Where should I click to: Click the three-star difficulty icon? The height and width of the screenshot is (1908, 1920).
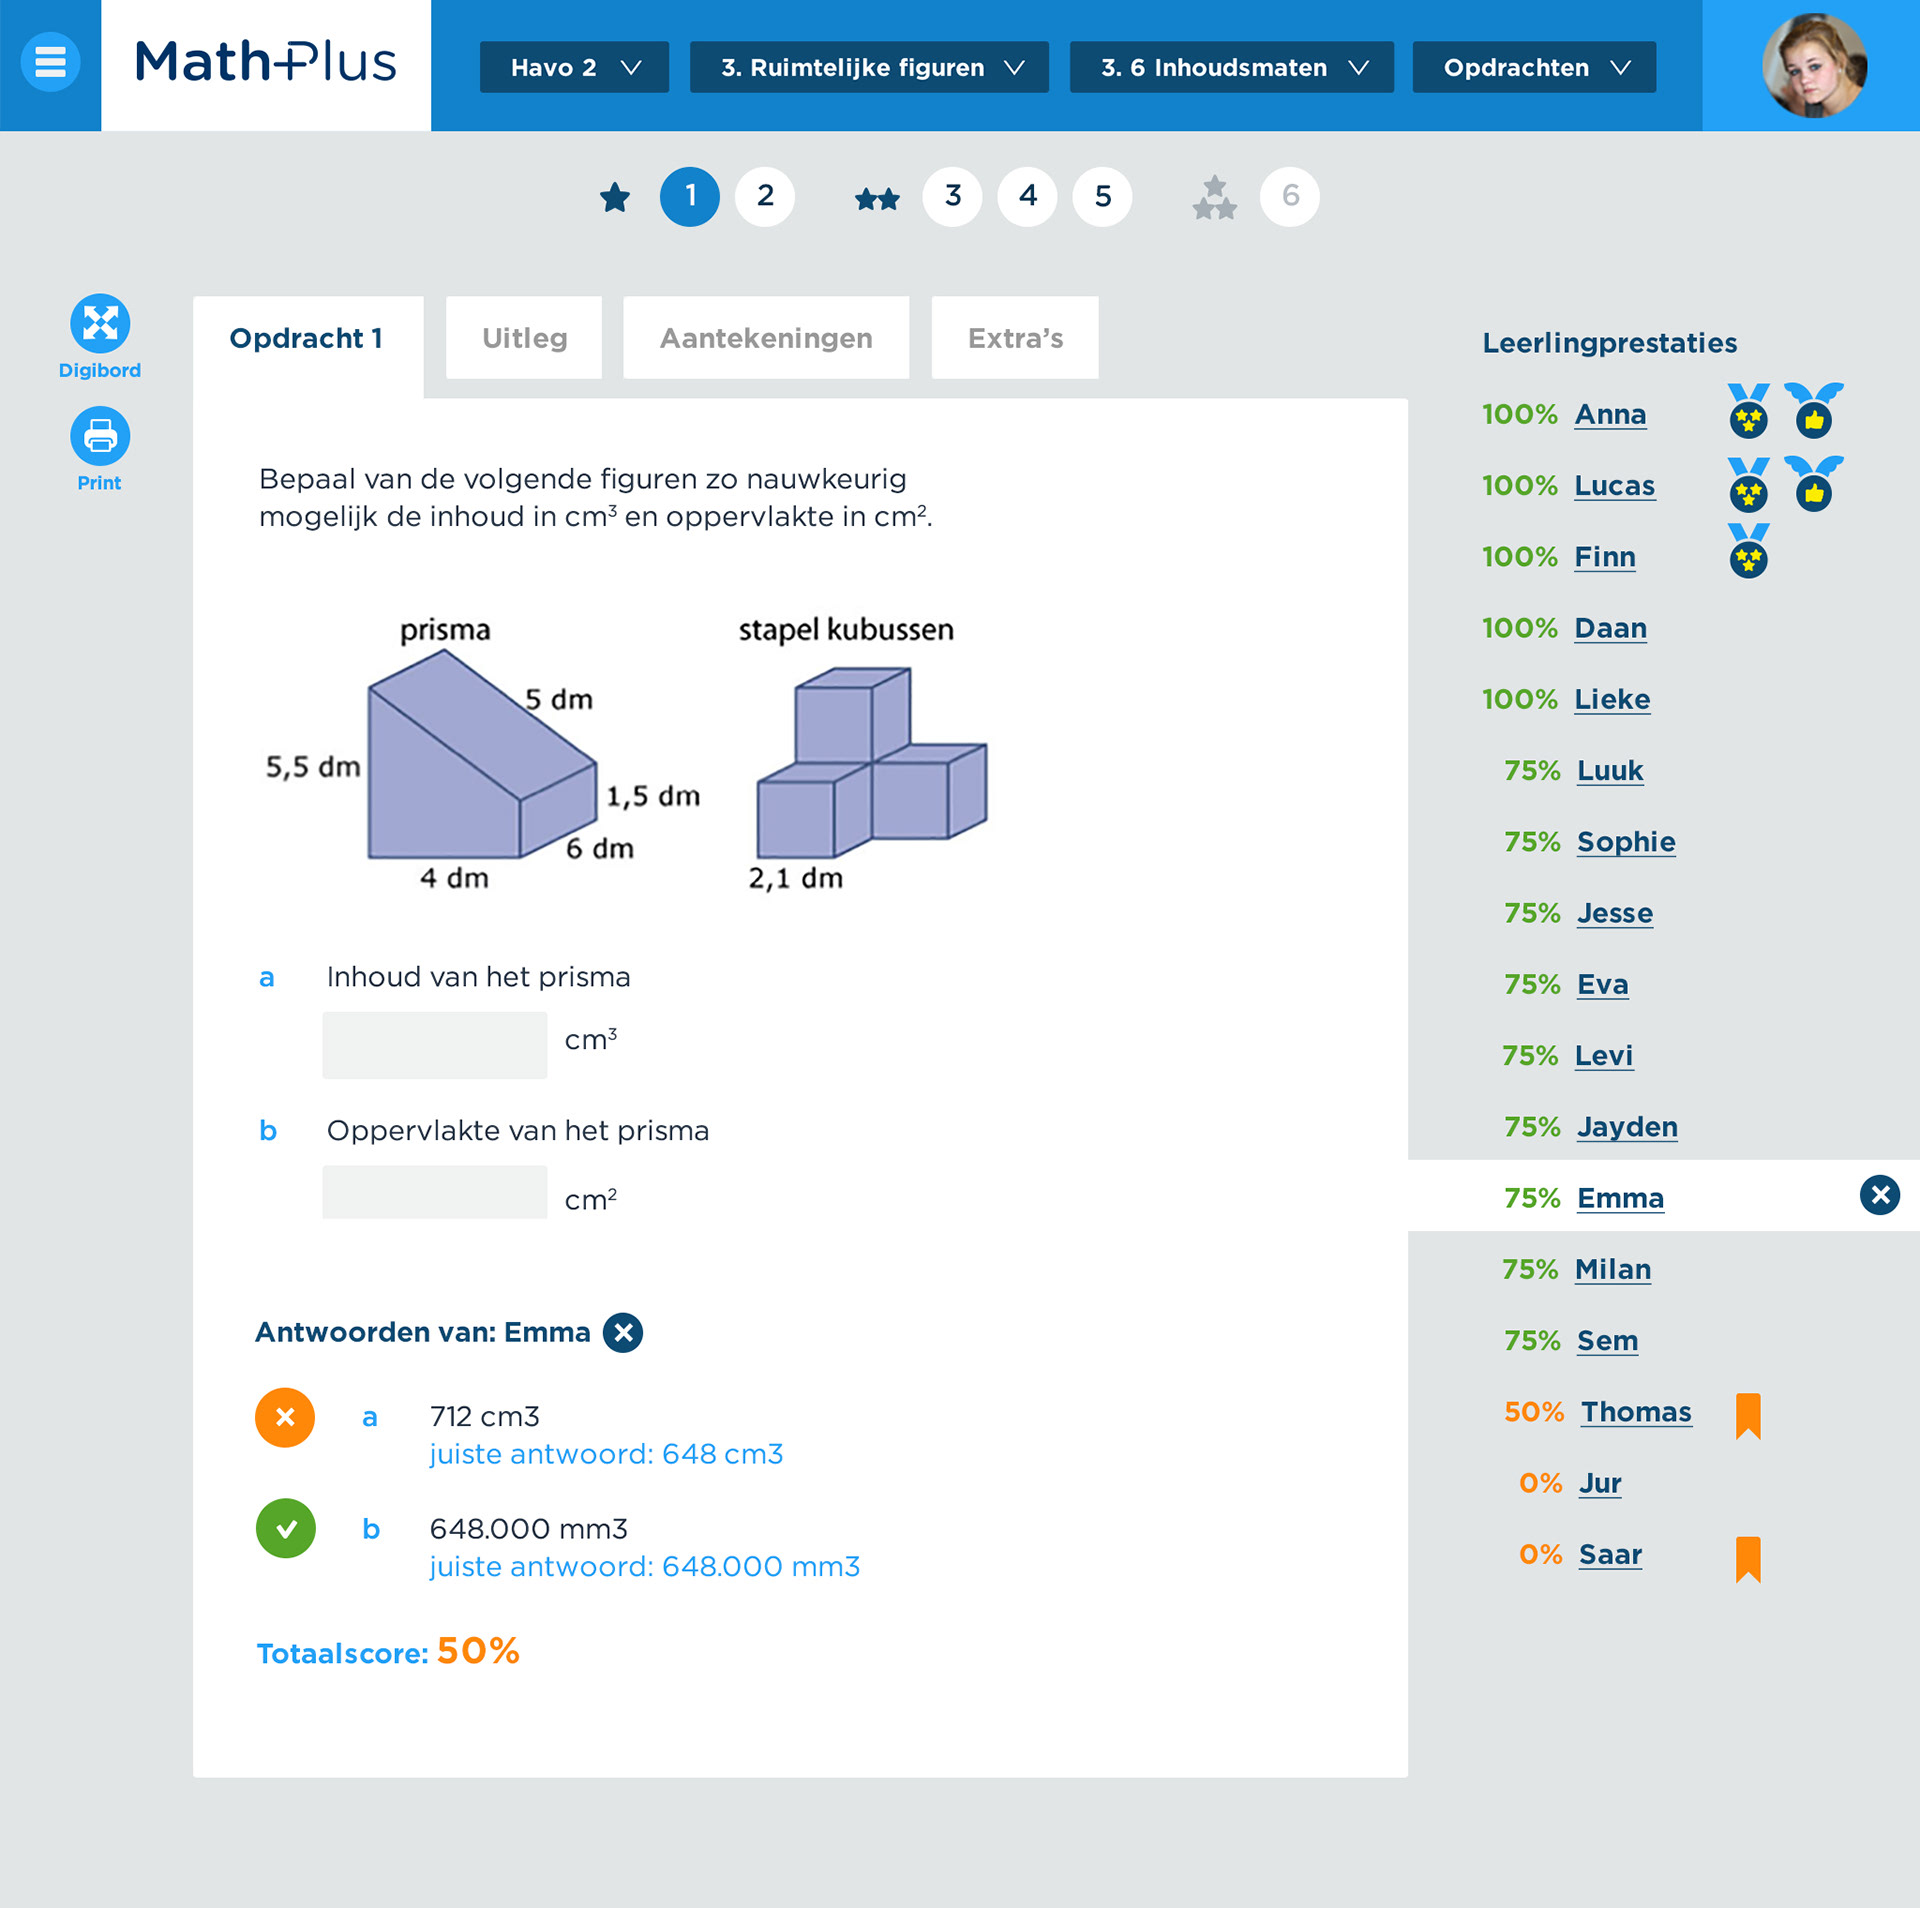click(1214, 197)
